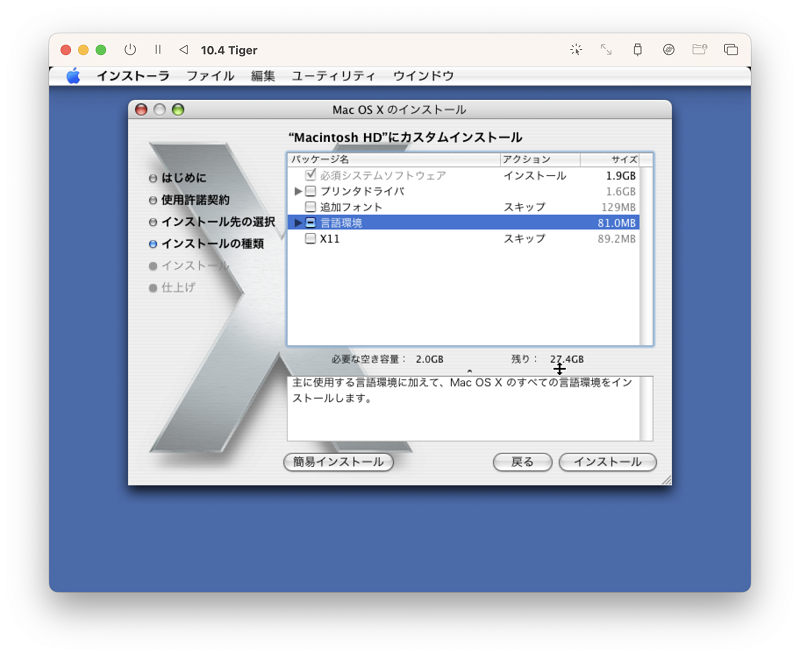Viewport: 800px width, 657px height.
Task: Pause the virtual machine
Action: coord(158,49)
